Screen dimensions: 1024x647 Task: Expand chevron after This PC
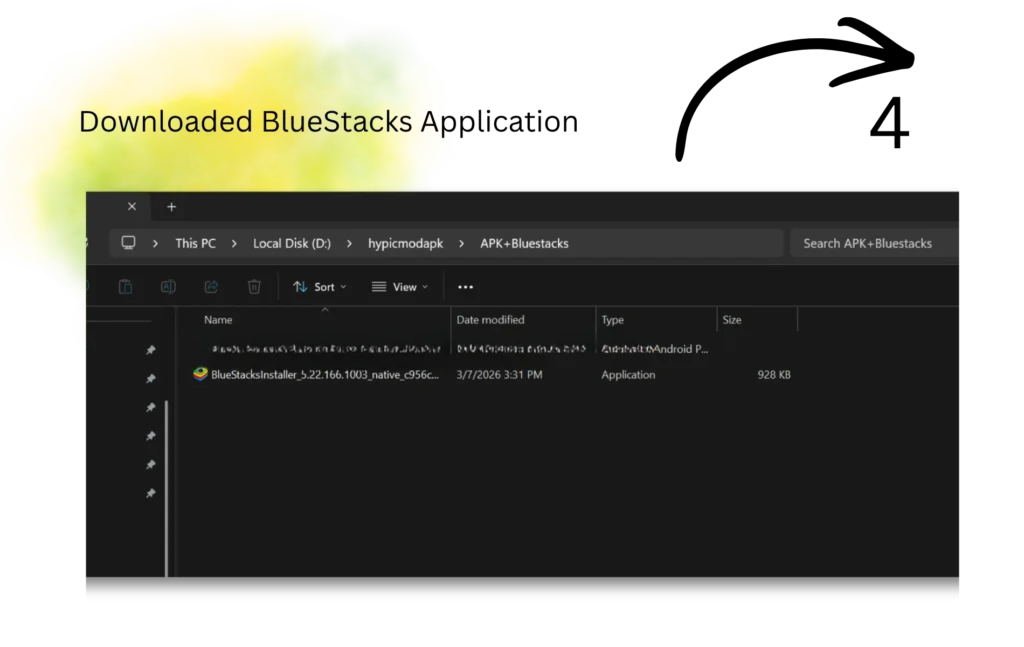tap(234, 244)
